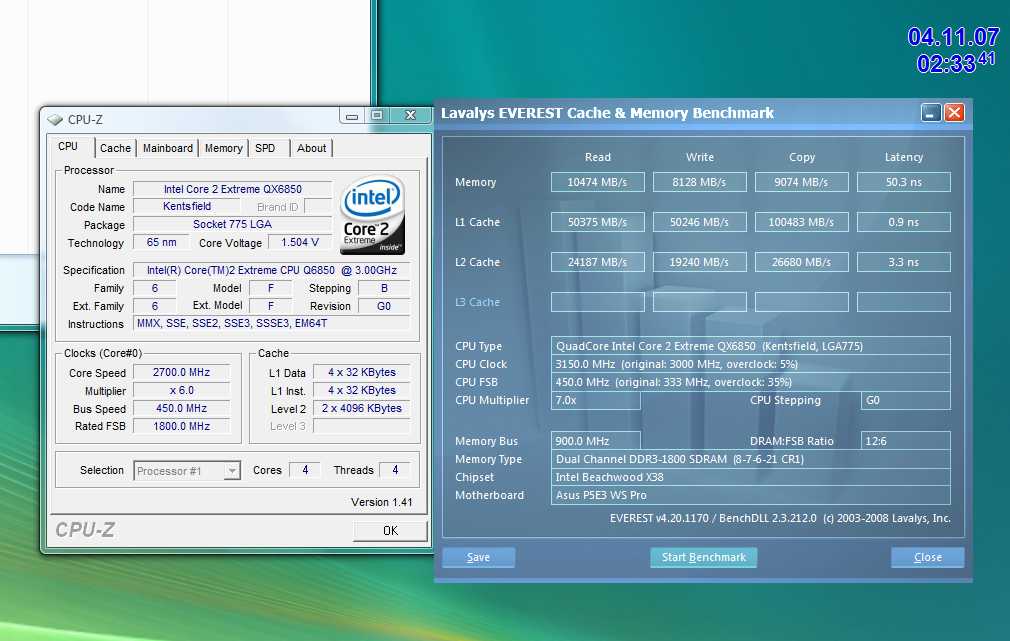The width and height of the screenshot is (1010, 641).
Task: Switch to the Cache tab
Action: click(115, 148)
